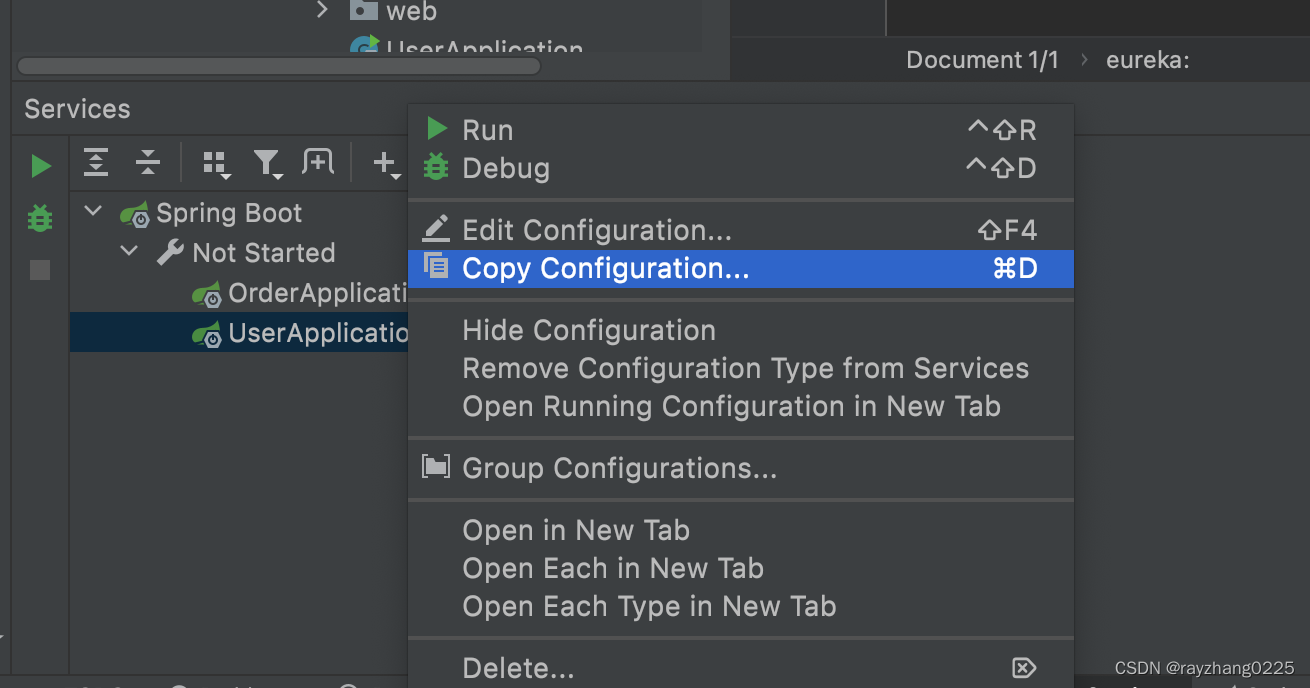
Task: Click the Stop square icon in Services sidebar
Action: pyautogui.click(x=40, y=270)
